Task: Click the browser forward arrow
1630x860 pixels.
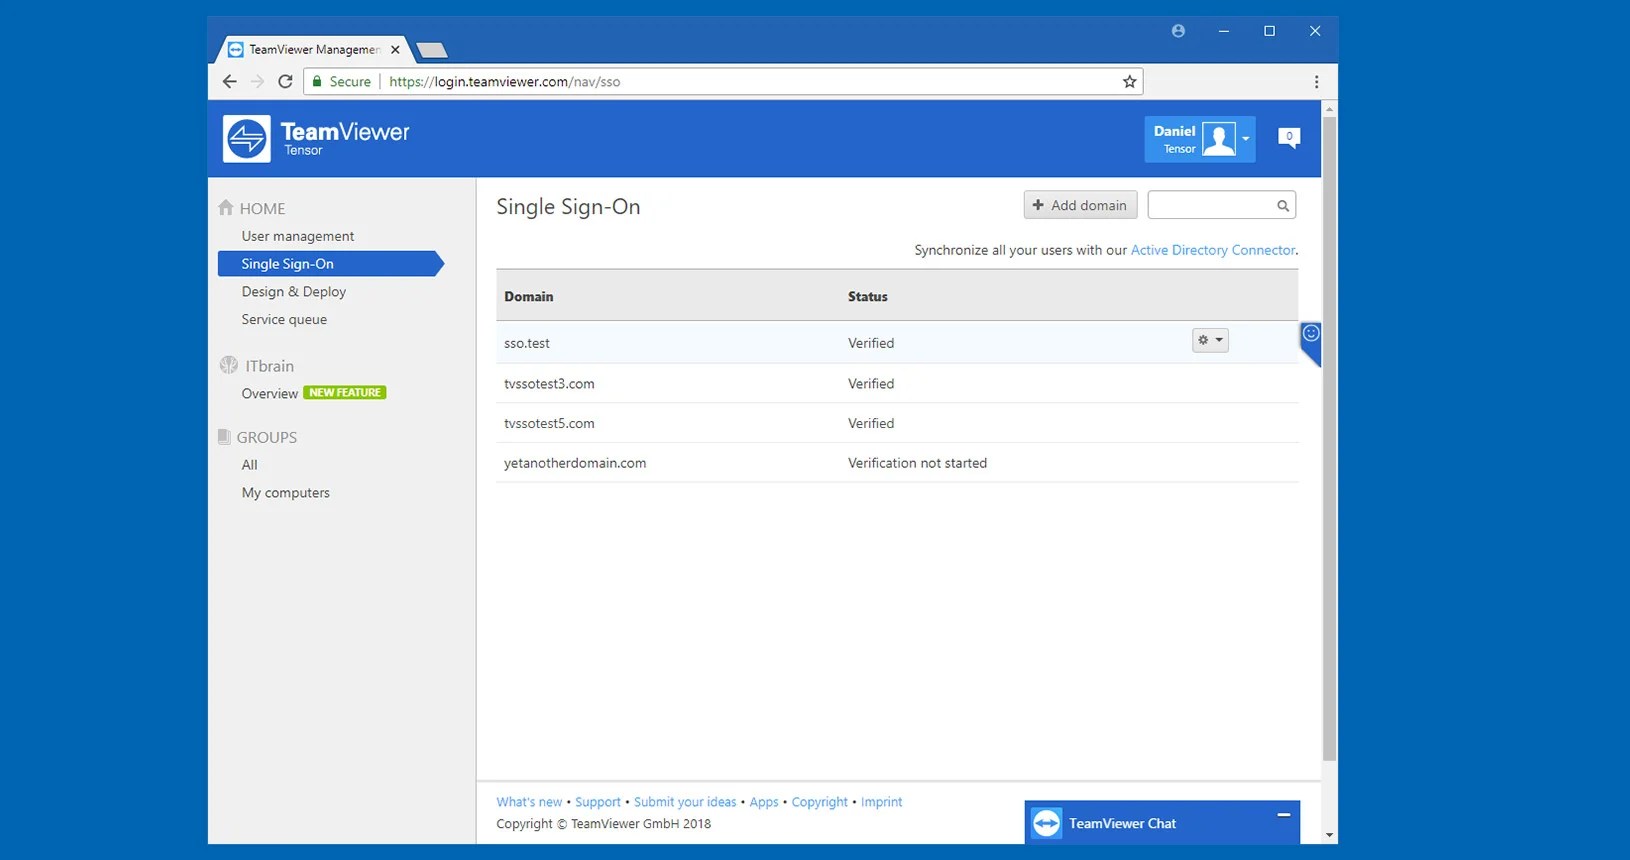Action: (257, 82)
